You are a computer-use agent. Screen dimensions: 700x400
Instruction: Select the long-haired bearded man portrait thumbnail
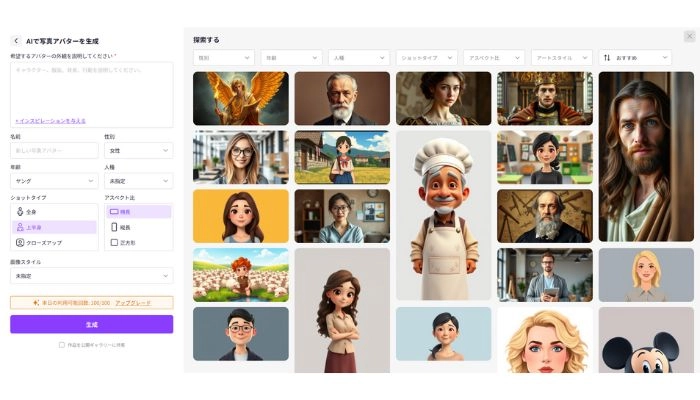point(646,157)
